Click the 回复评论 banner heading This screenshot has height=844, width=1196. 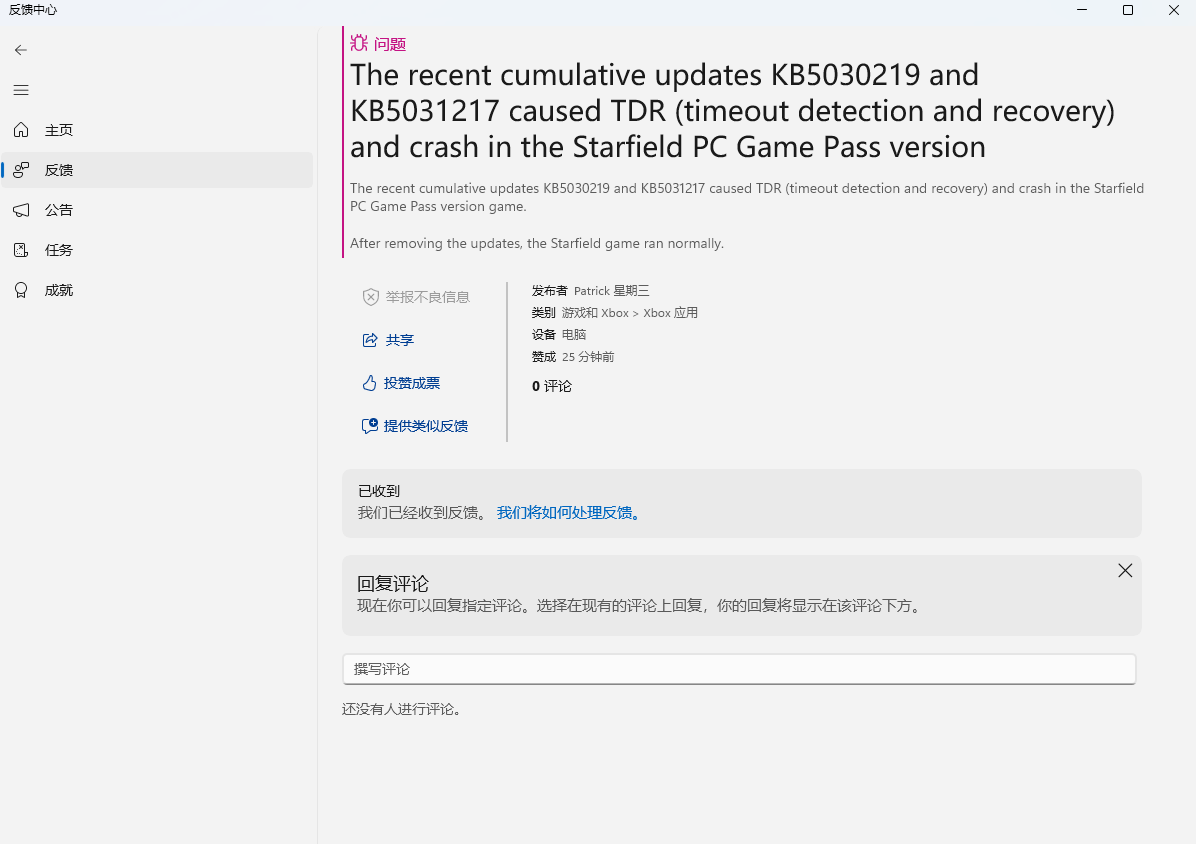pyautogui.click(x=393, y=584)
